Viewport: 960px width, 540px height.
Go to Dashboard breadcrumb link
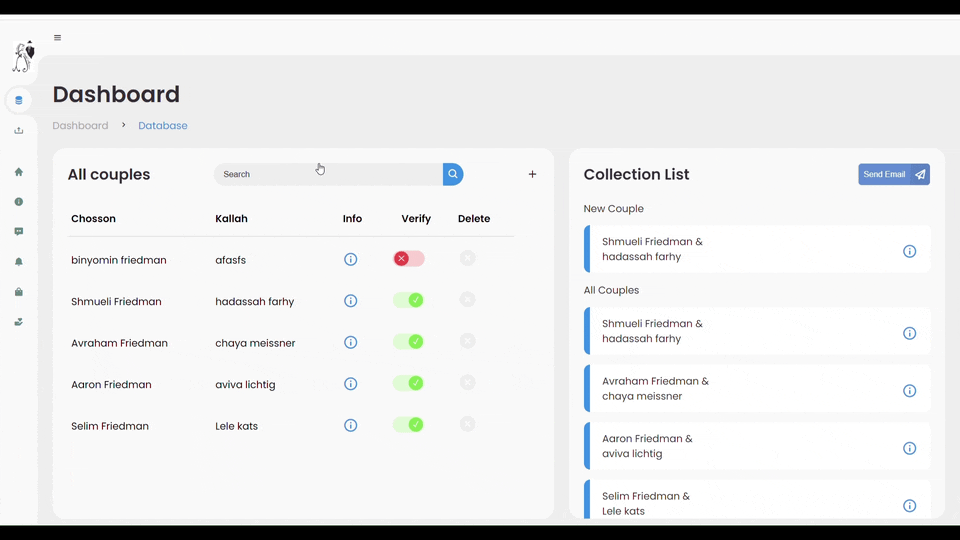click(x=80, y=126)
